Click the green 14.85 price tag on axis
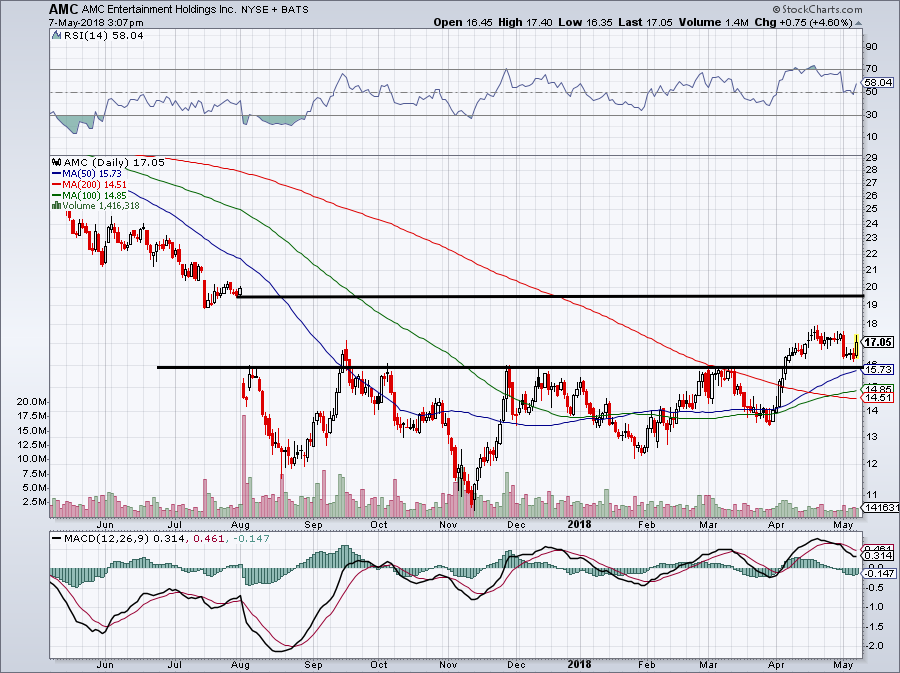The width and height of the screenshot is (900, 673). coord(879,389)
